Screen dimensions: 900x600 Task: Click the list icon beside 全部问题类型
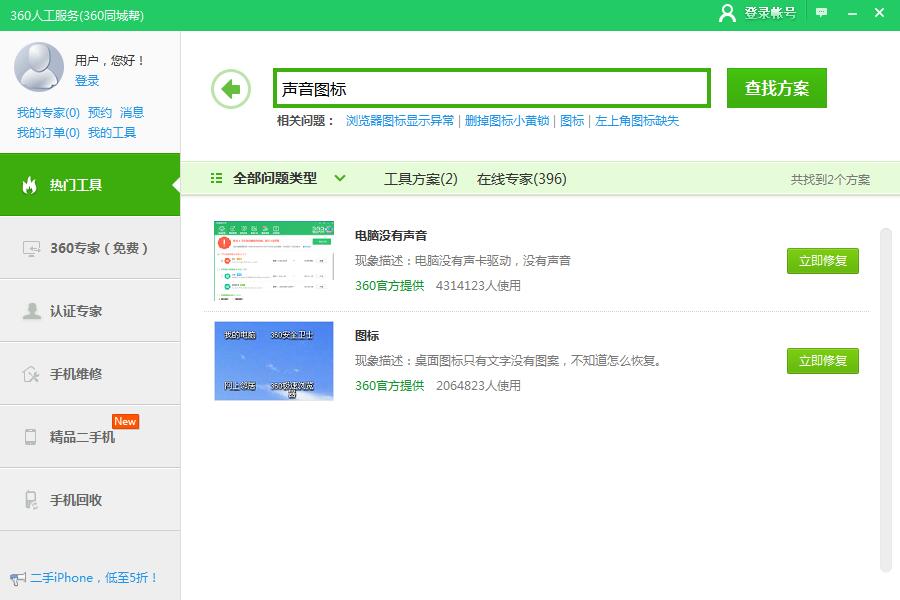216,179
